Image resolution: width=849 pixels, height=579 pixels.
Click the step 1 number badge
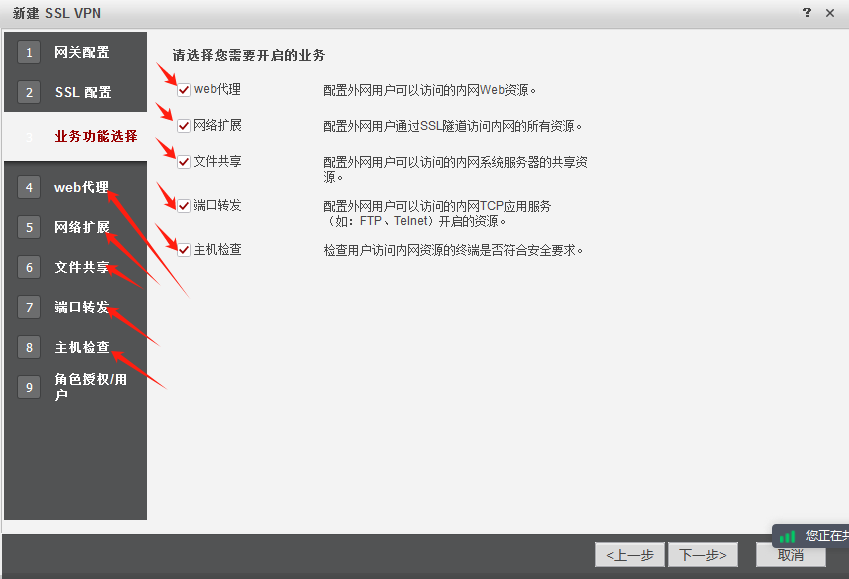click(28, 52)
